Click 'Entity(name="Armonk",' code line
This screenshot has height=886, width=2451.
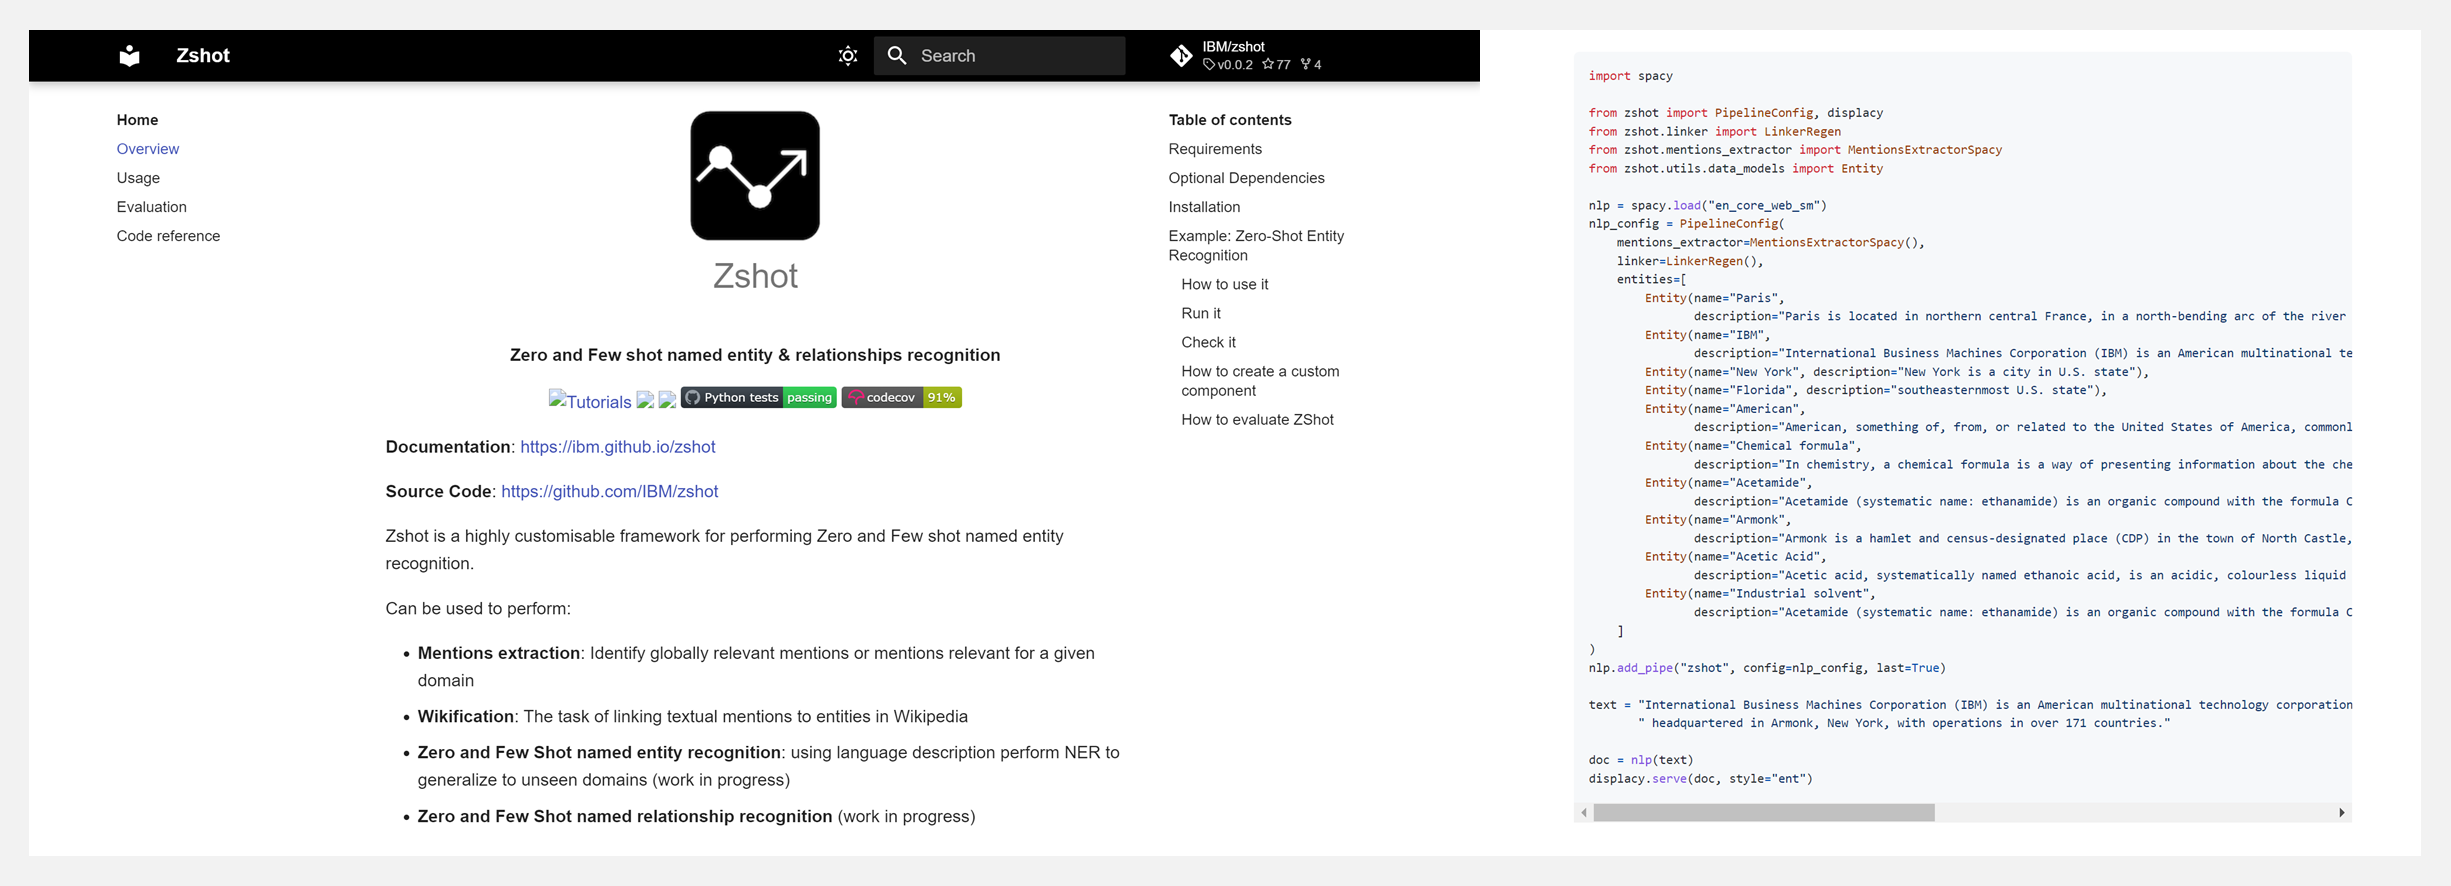(x=1718, y=520)
